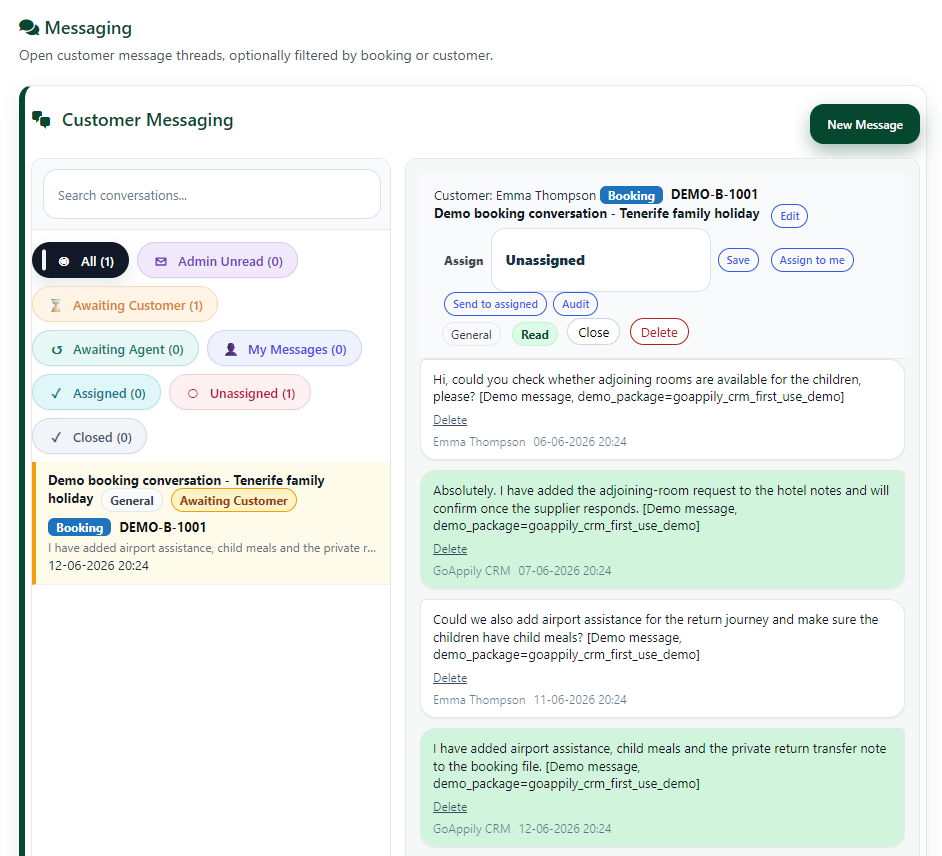Click the General badge on the list item
Viewport: 942px width, 856px height.
tap(132, 500)
